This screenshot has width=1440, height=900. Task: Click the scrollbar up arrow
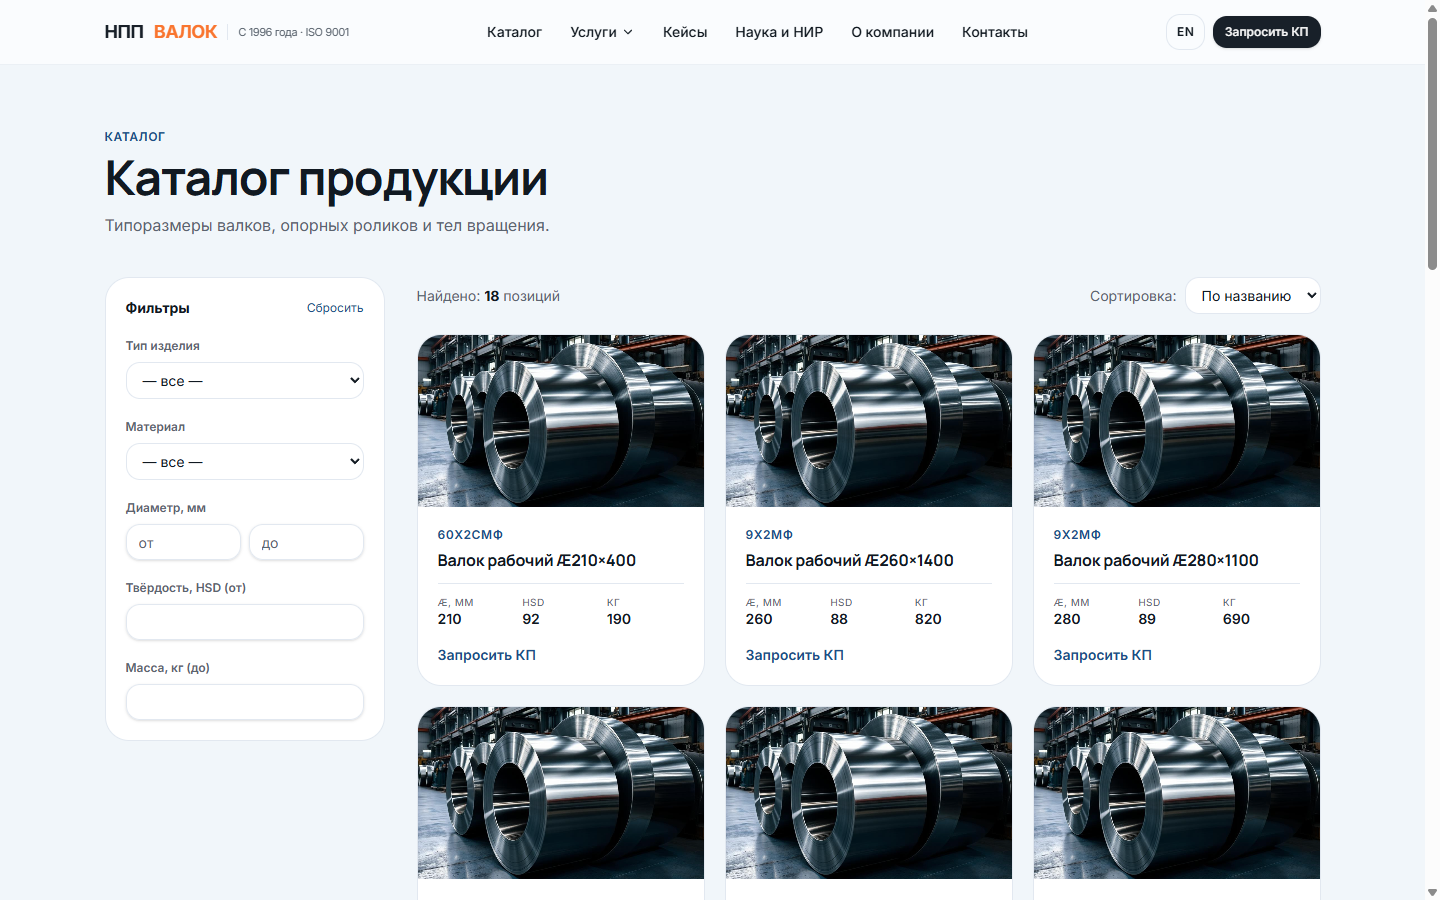point(1432,7)
